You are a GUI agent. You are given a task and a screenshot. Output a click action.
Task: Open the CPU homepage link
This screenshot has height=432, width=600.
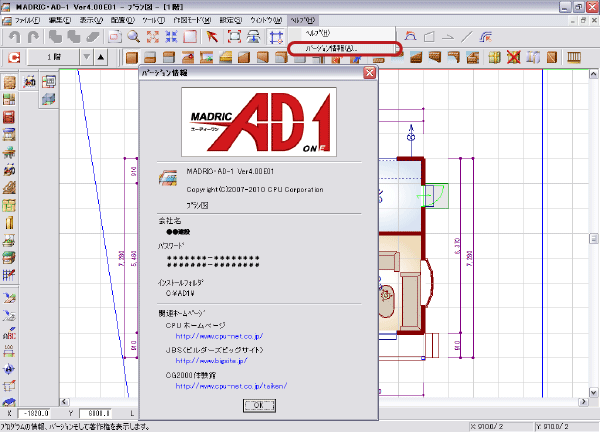(219, 336)
